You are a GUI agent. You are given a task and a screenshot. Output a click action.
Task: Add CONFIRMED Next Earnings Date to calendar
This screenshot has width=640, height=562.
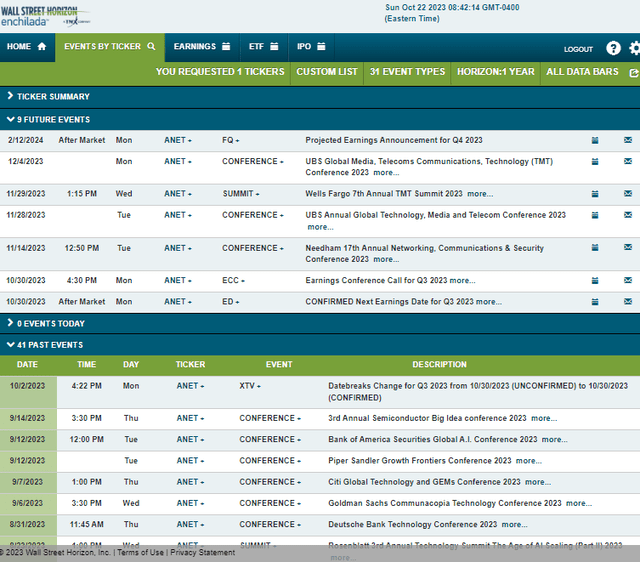point(595,302)
